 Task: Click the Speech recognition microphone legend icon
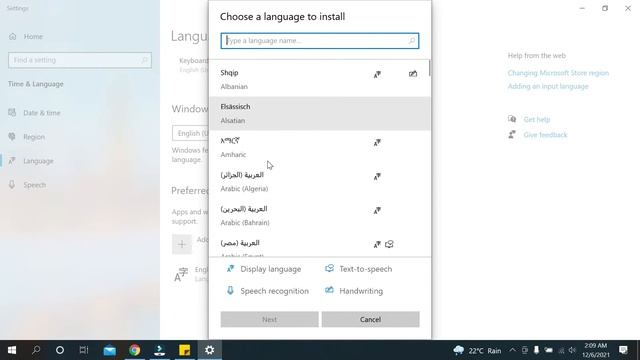click(x=230, y=290)
